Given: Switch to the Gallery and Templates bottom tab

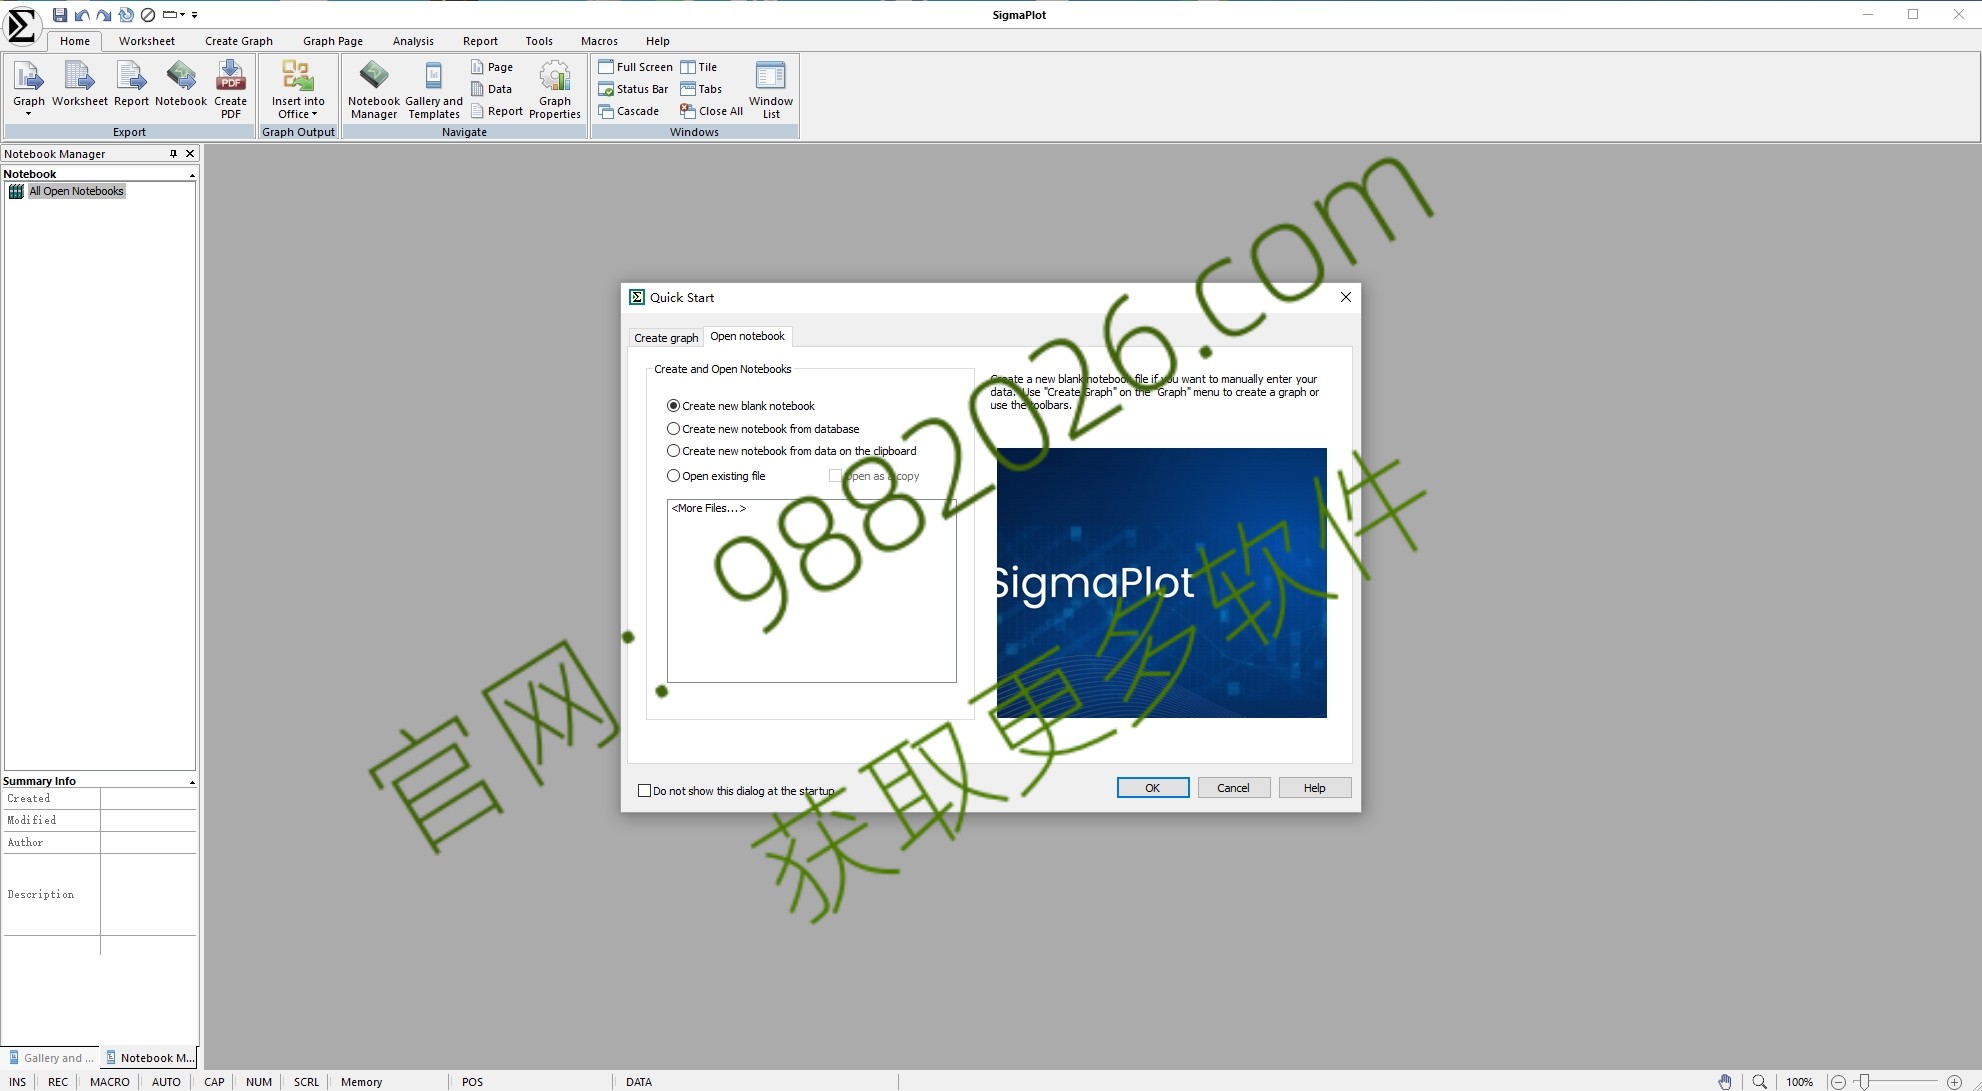Looking at the screenshot, I should [x=52, y=1058].
